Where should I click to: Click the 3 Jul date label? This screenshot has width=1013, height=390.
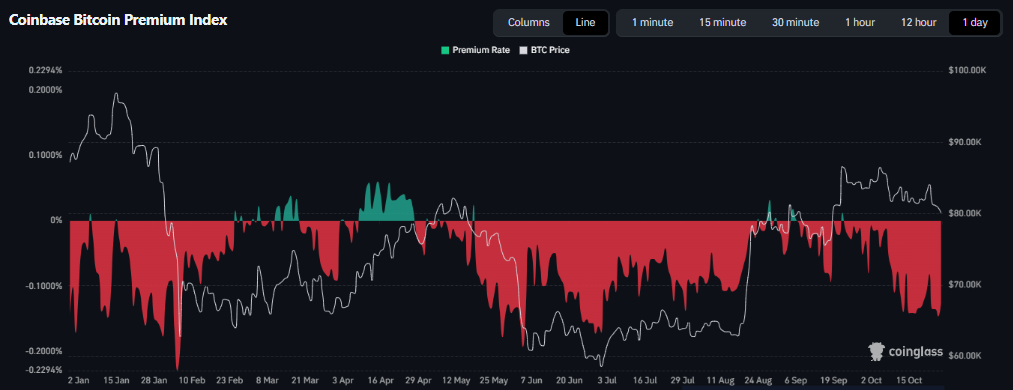[607, 381]
